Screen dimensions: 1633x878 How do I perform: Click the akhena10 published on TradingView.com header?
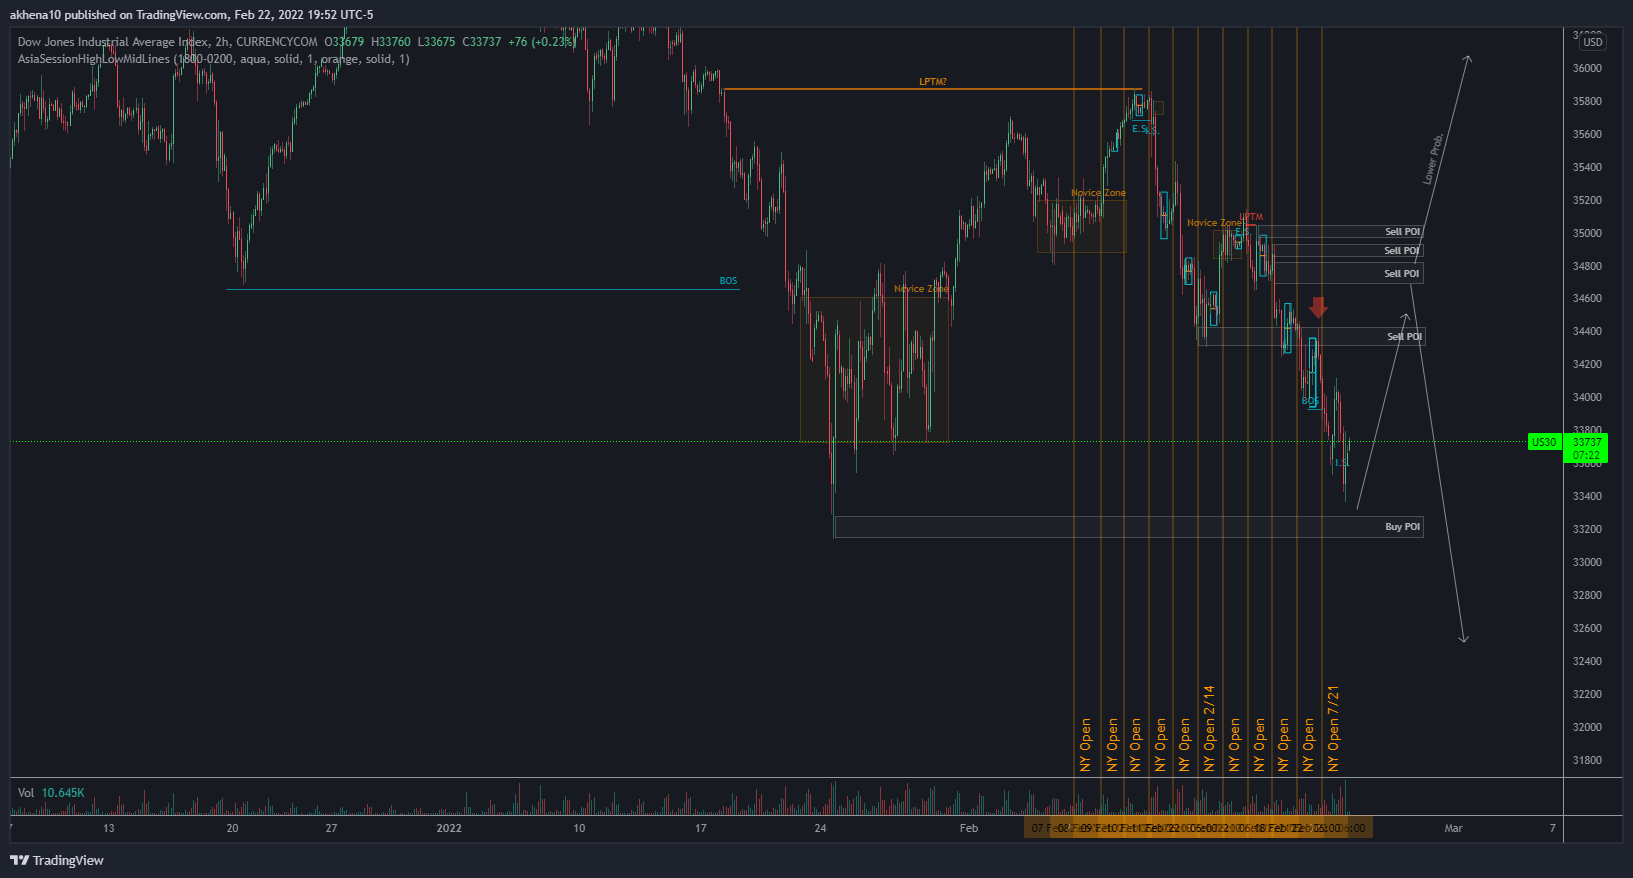(x=191, y=15)
